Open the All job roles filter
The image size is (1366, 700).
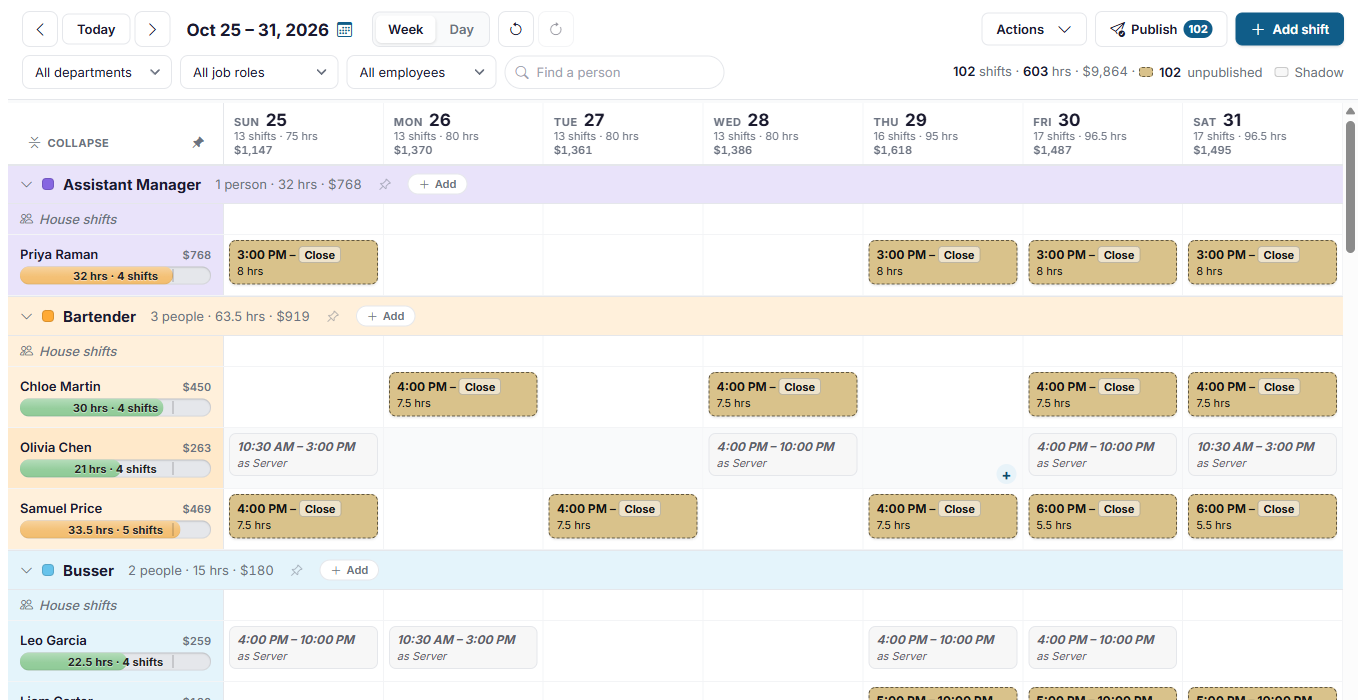(259, 72)
